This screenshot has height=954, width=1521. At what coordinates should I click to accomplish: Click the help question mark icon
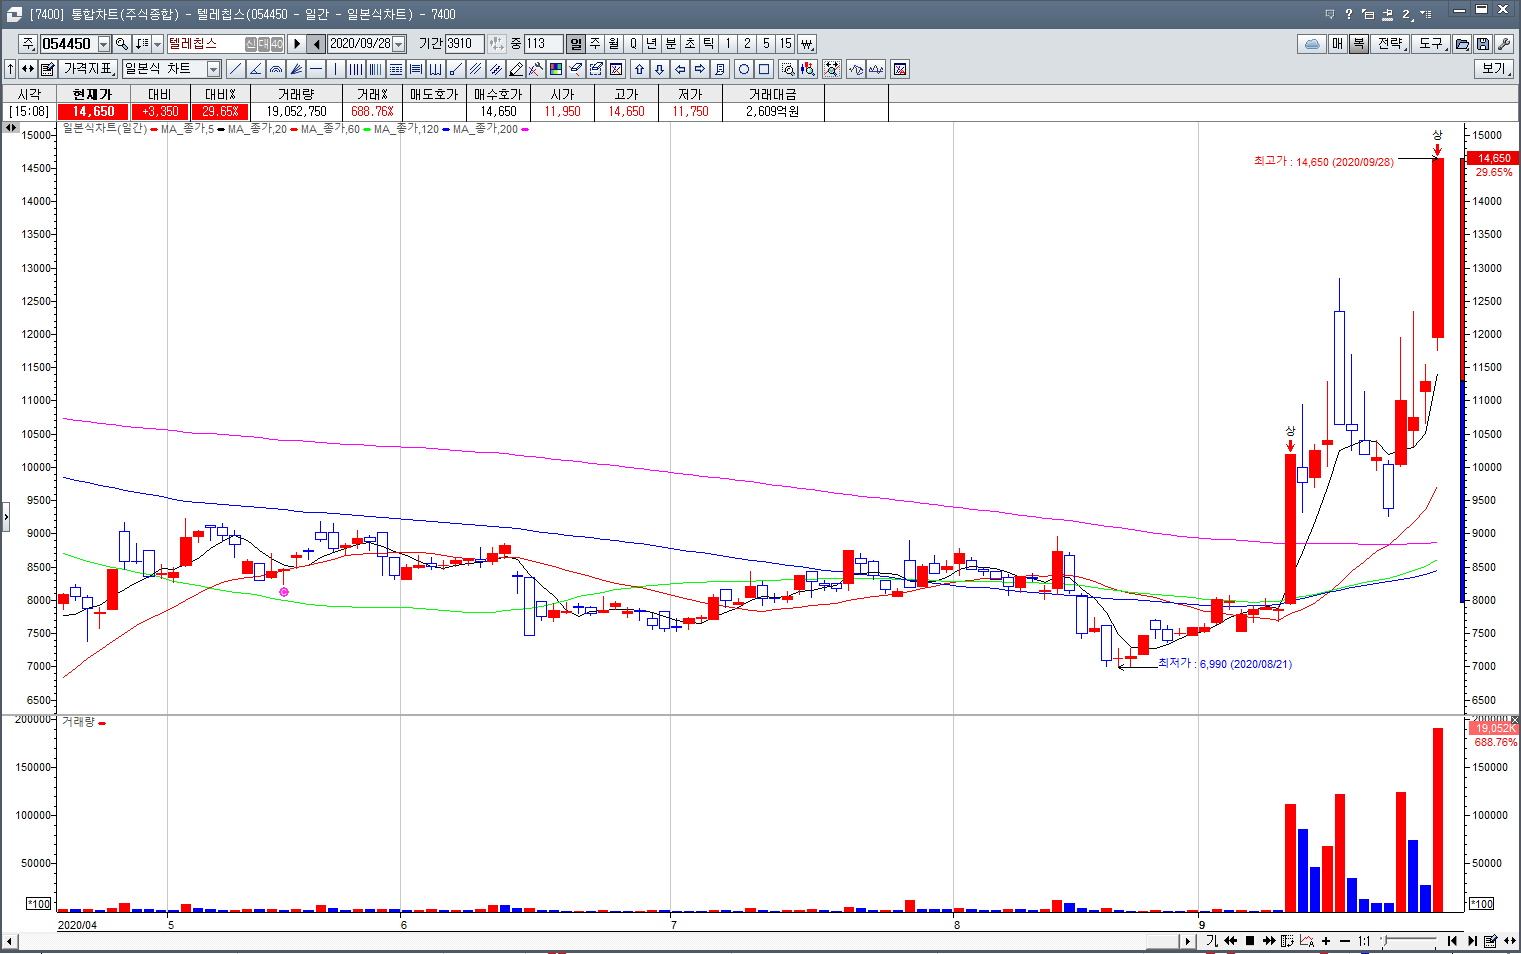1349,14
